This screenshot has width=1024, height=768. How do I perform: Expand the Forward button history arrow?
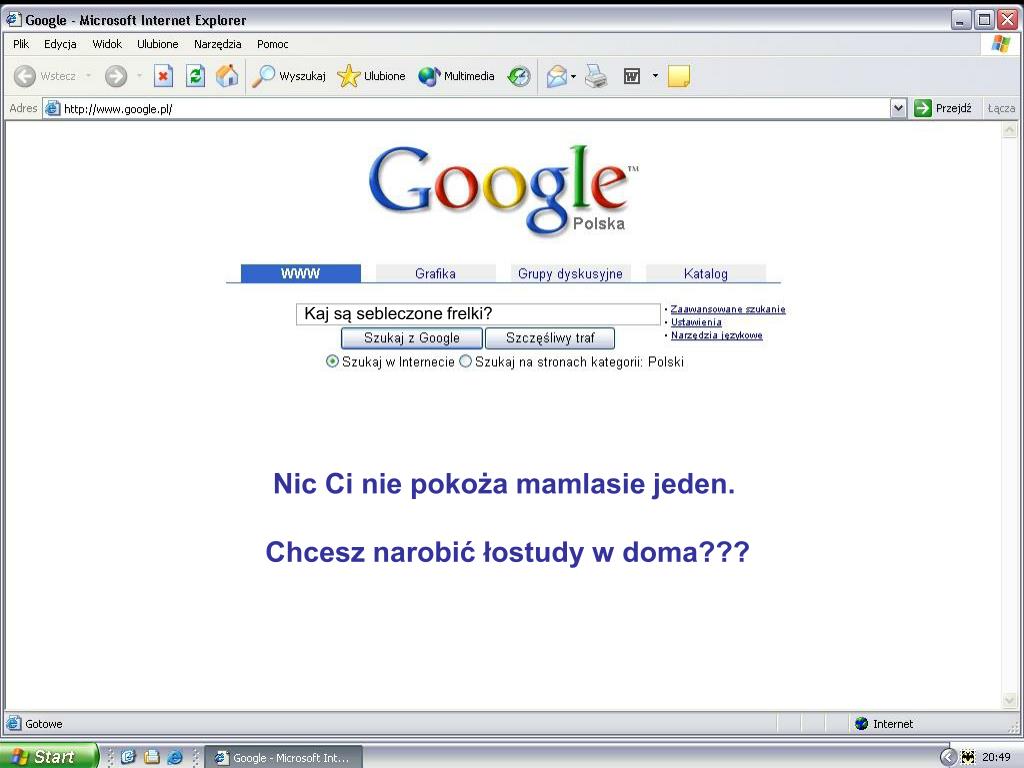point(139,76)
